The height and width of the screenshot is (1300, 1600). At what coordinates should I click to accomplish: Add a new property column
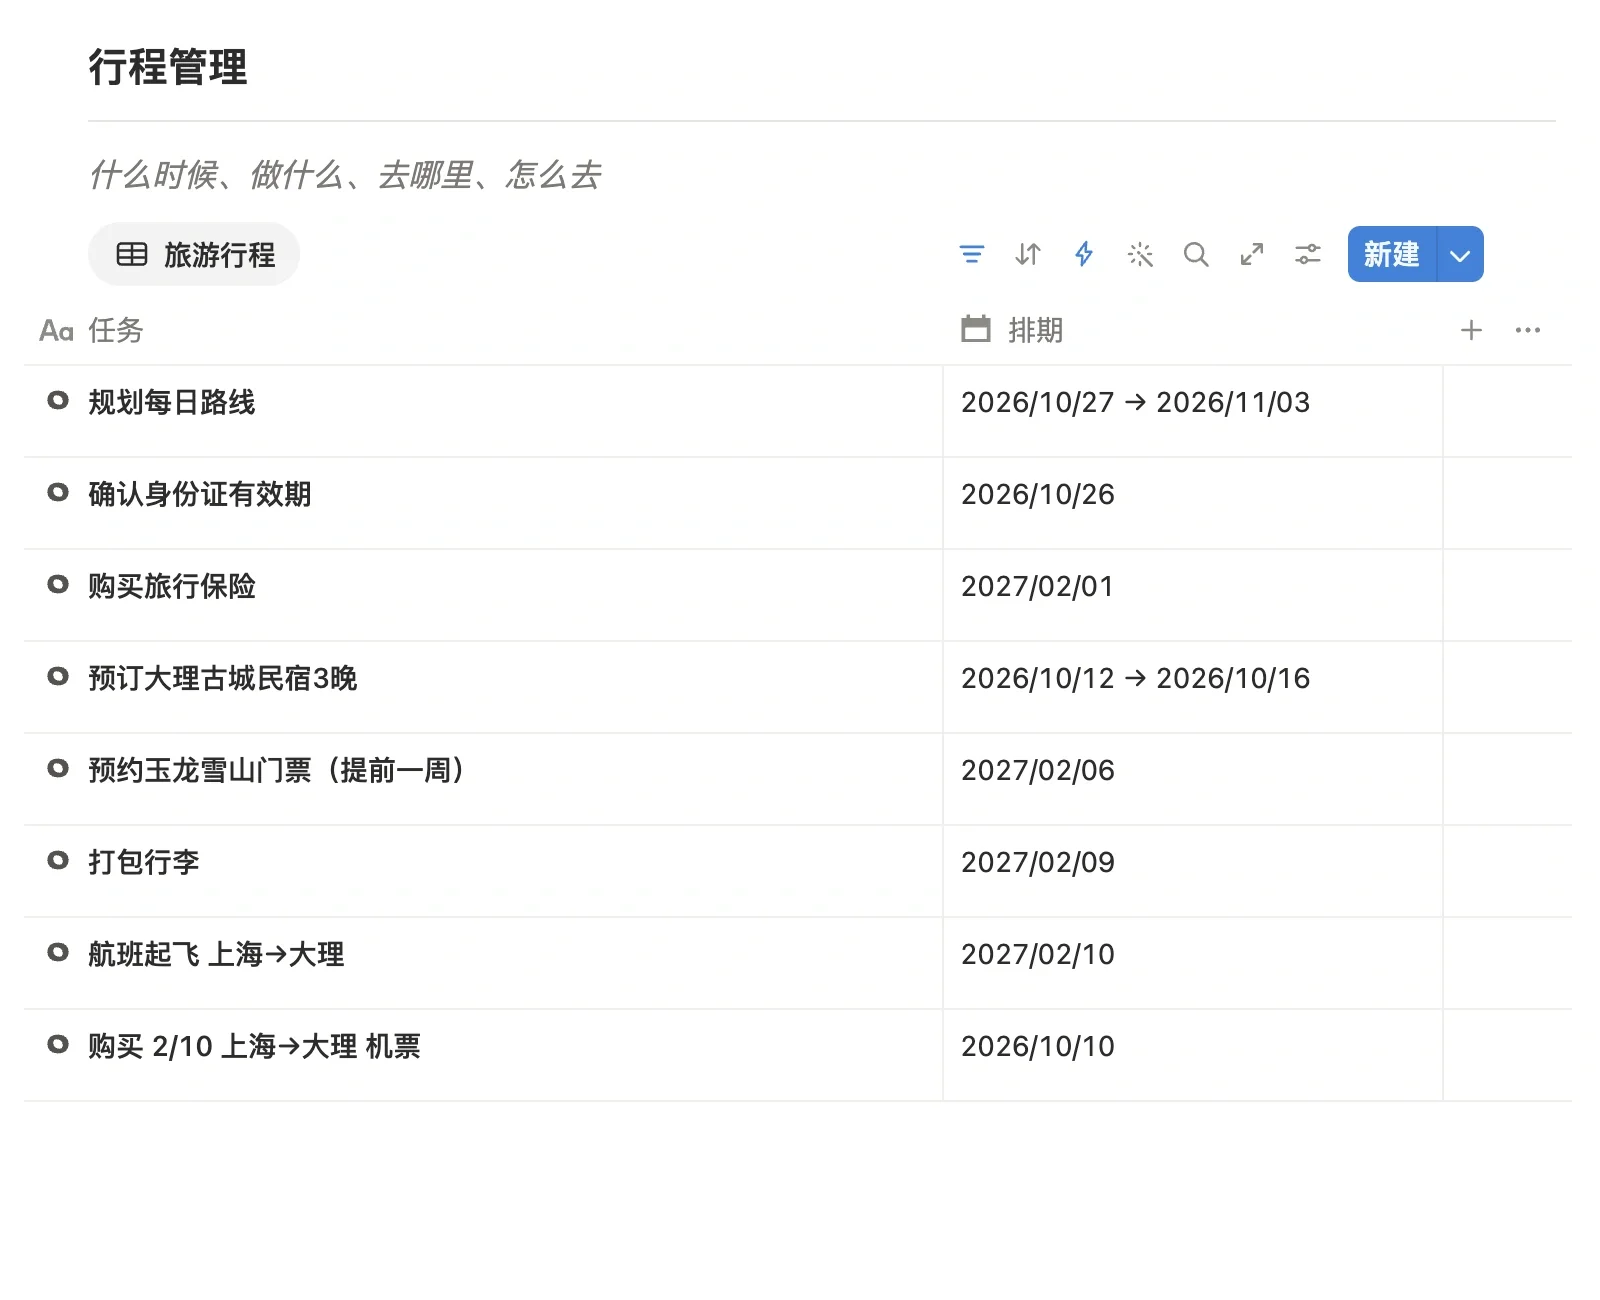pyautogui.click(x=1471, y=330)
